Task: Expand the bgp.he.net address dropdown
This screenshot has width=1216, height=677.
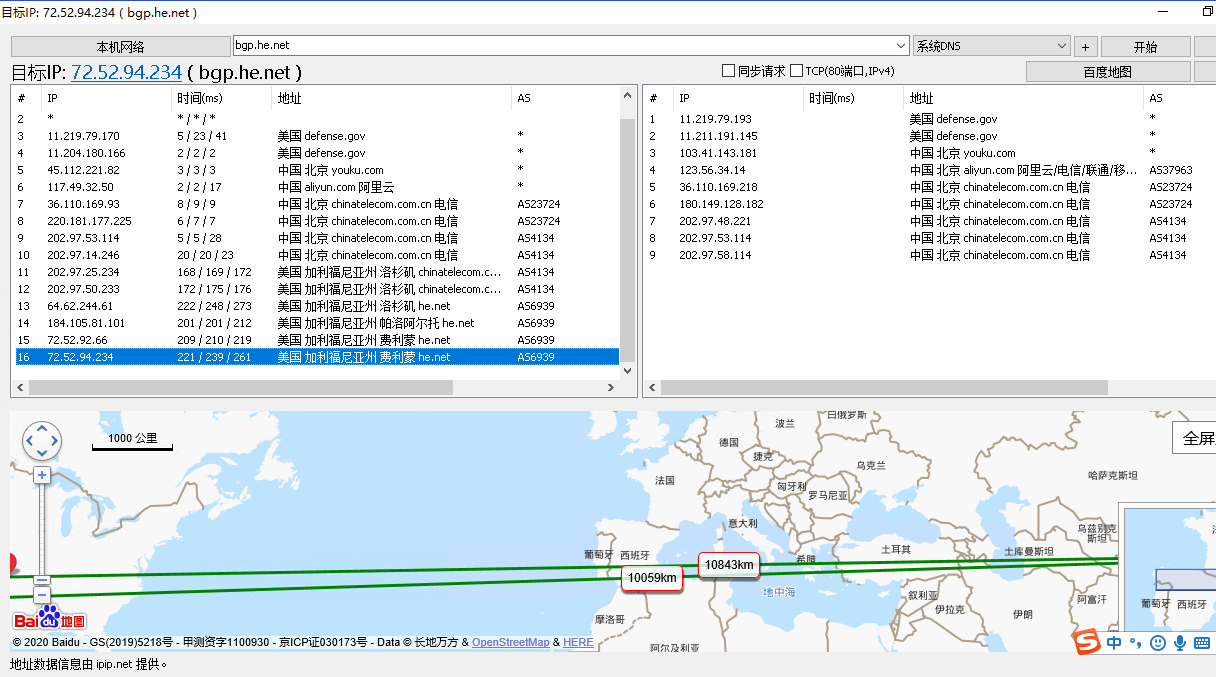Action: click(x=901, y=46)
